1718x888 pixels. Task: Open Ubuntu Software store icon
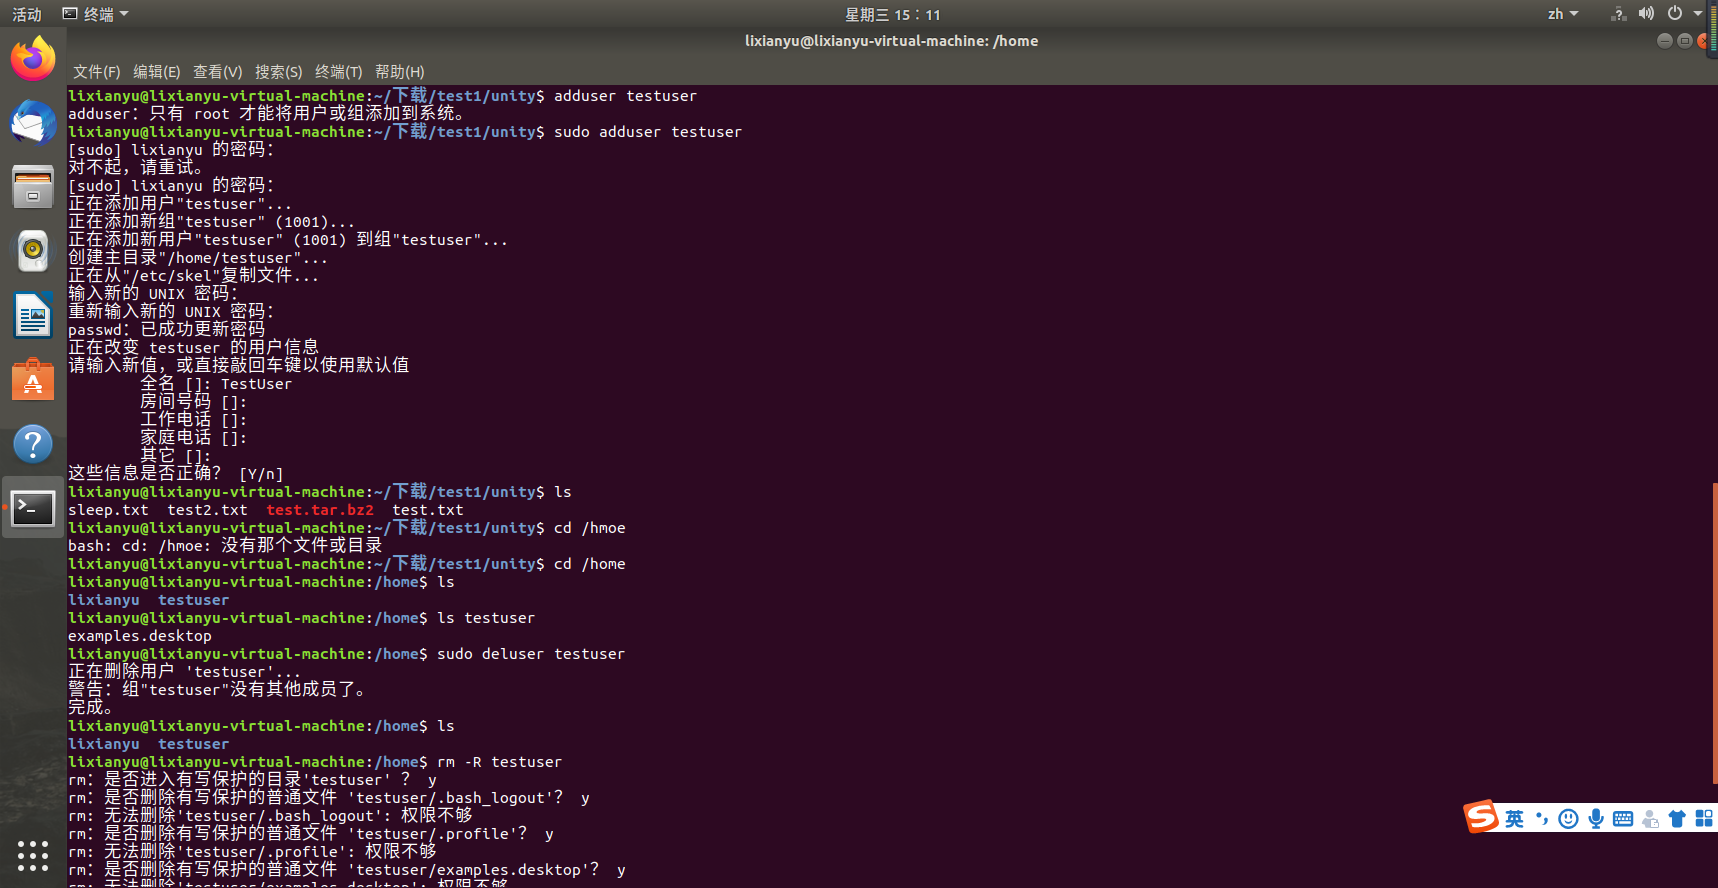(33, 380)
